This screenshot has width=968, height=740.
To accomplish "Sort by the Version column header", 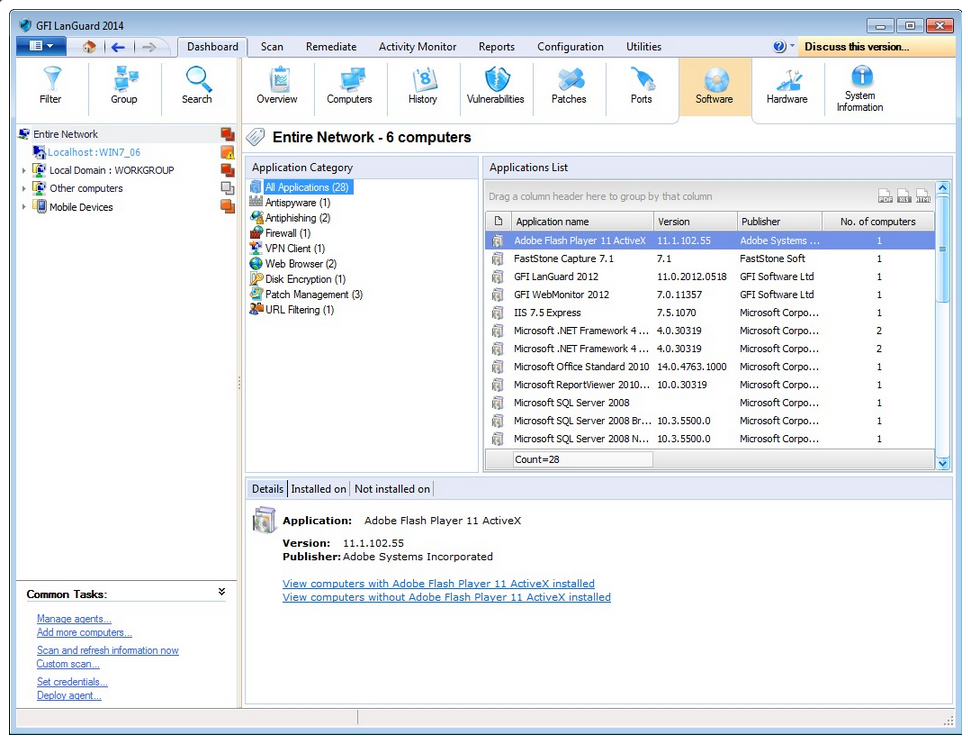I will tap(695, 222).
